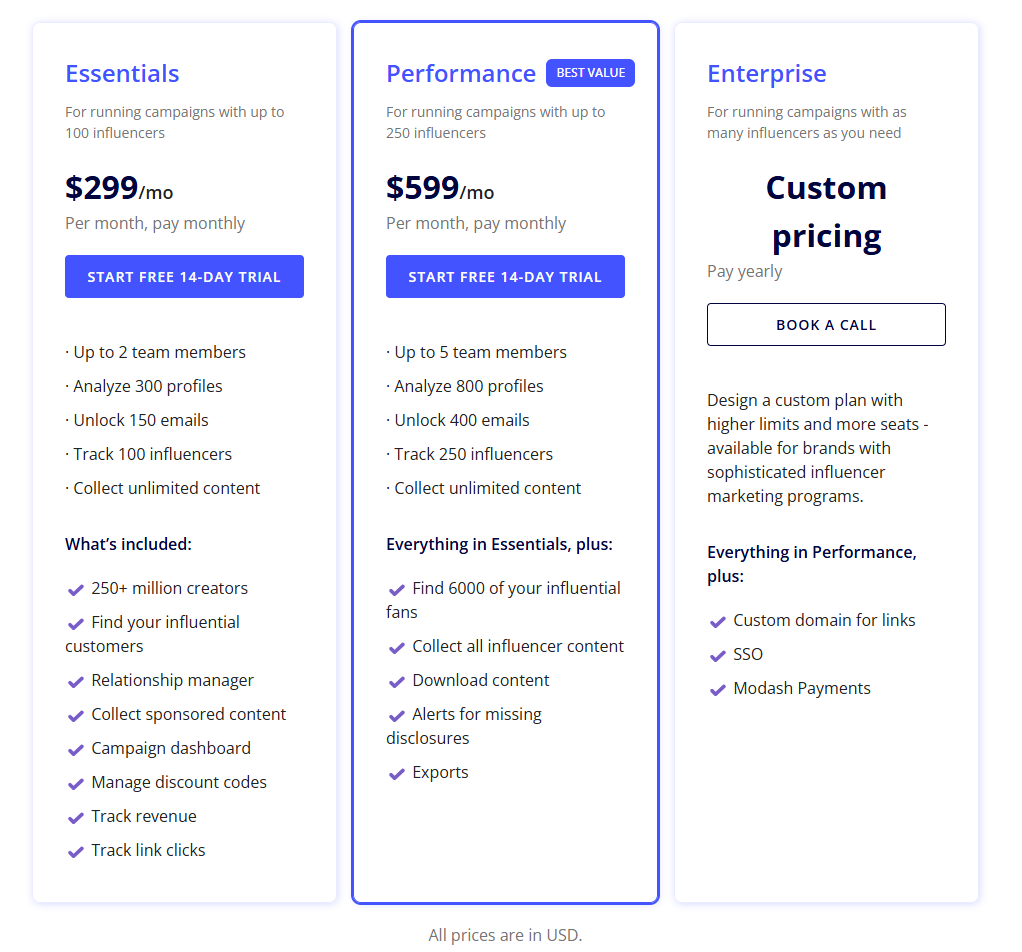Click checkmark next to Download content
1022x952 pixels.
[x=396, y=682]
